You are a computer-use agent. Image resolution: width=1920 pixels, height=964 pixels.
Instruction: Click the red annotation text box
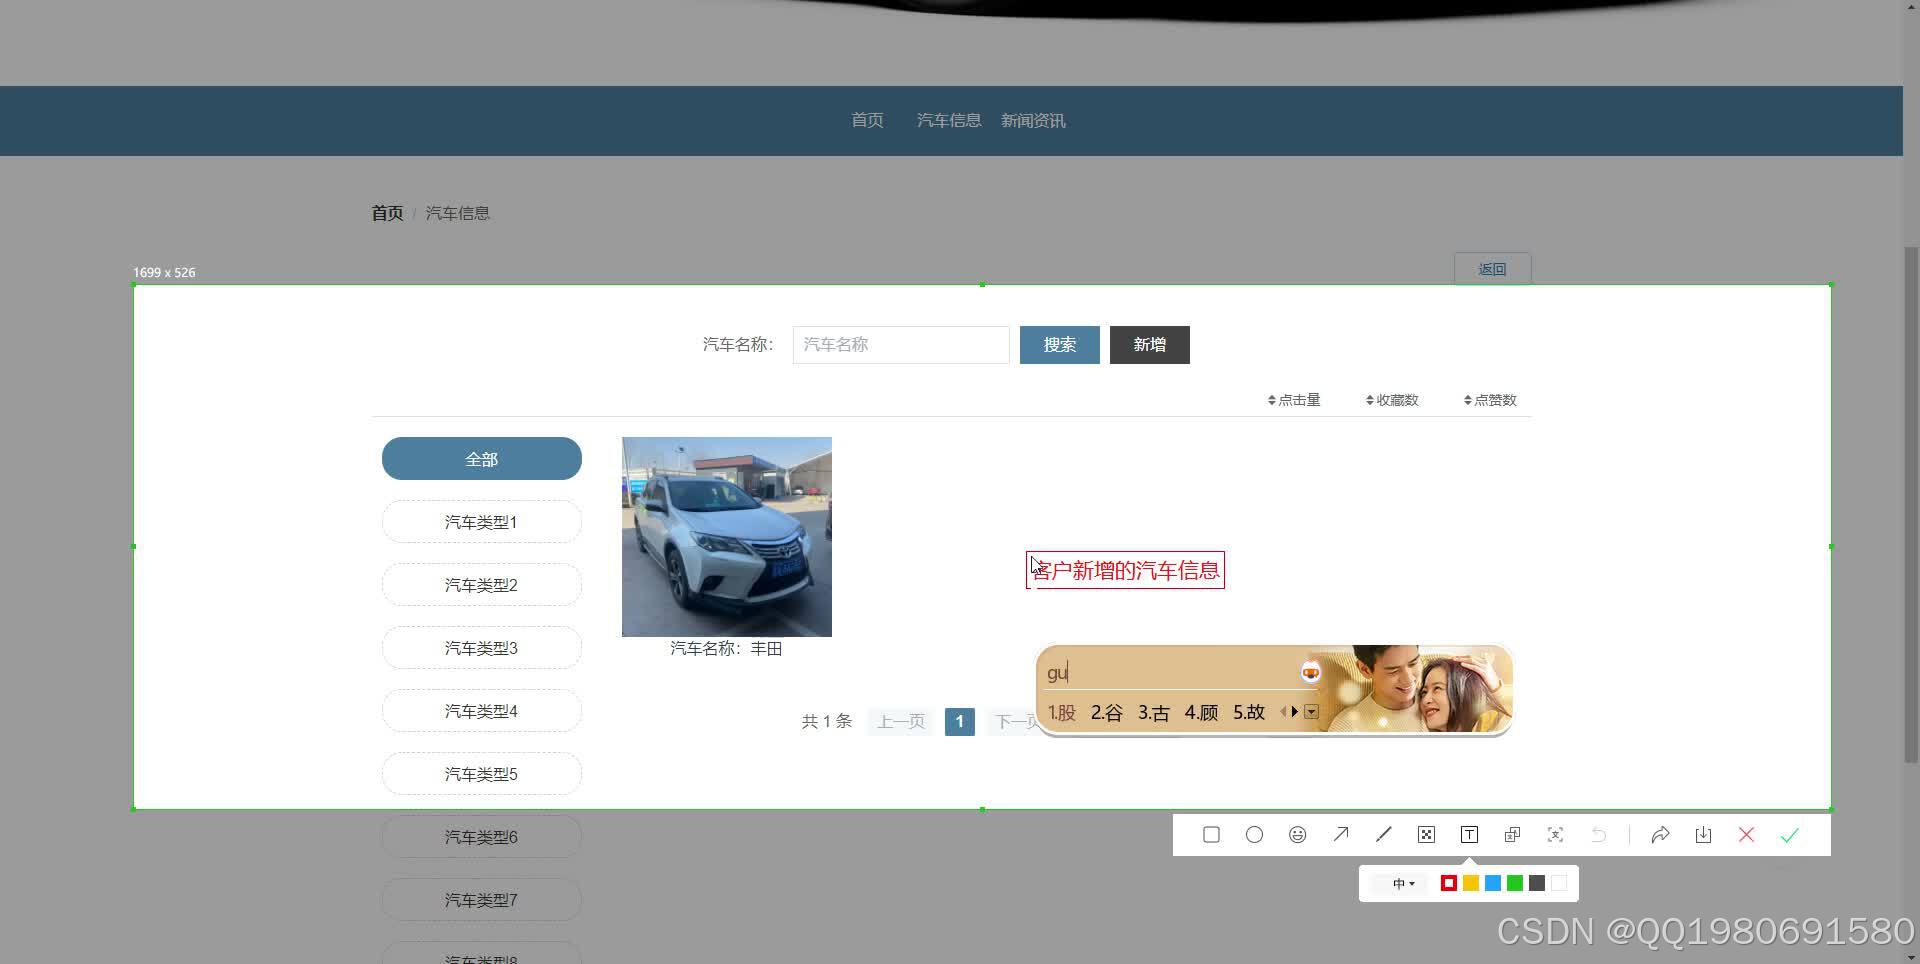1126,571
